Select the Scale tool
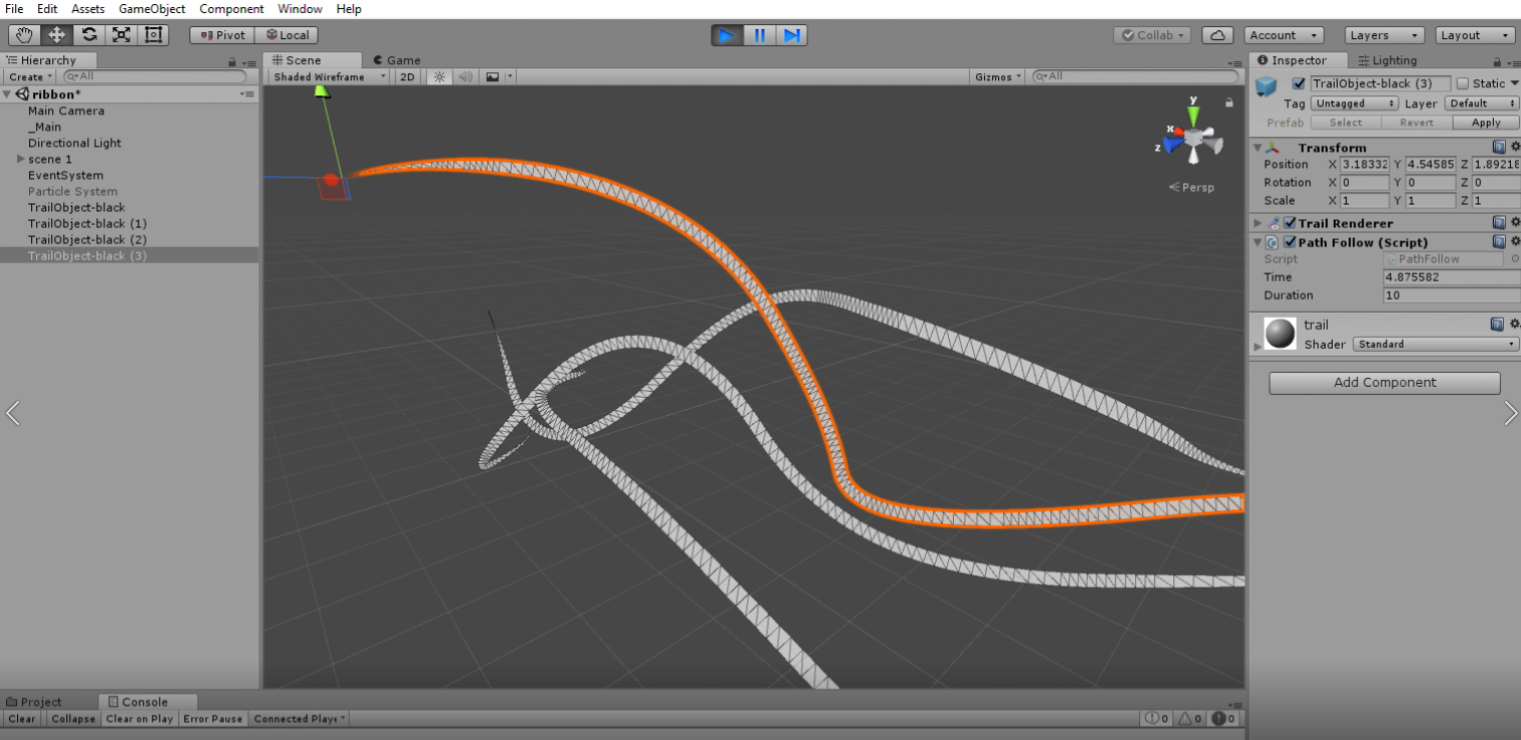The height and width of the screenshot is (740, 1521). click(x=121, y=35)
